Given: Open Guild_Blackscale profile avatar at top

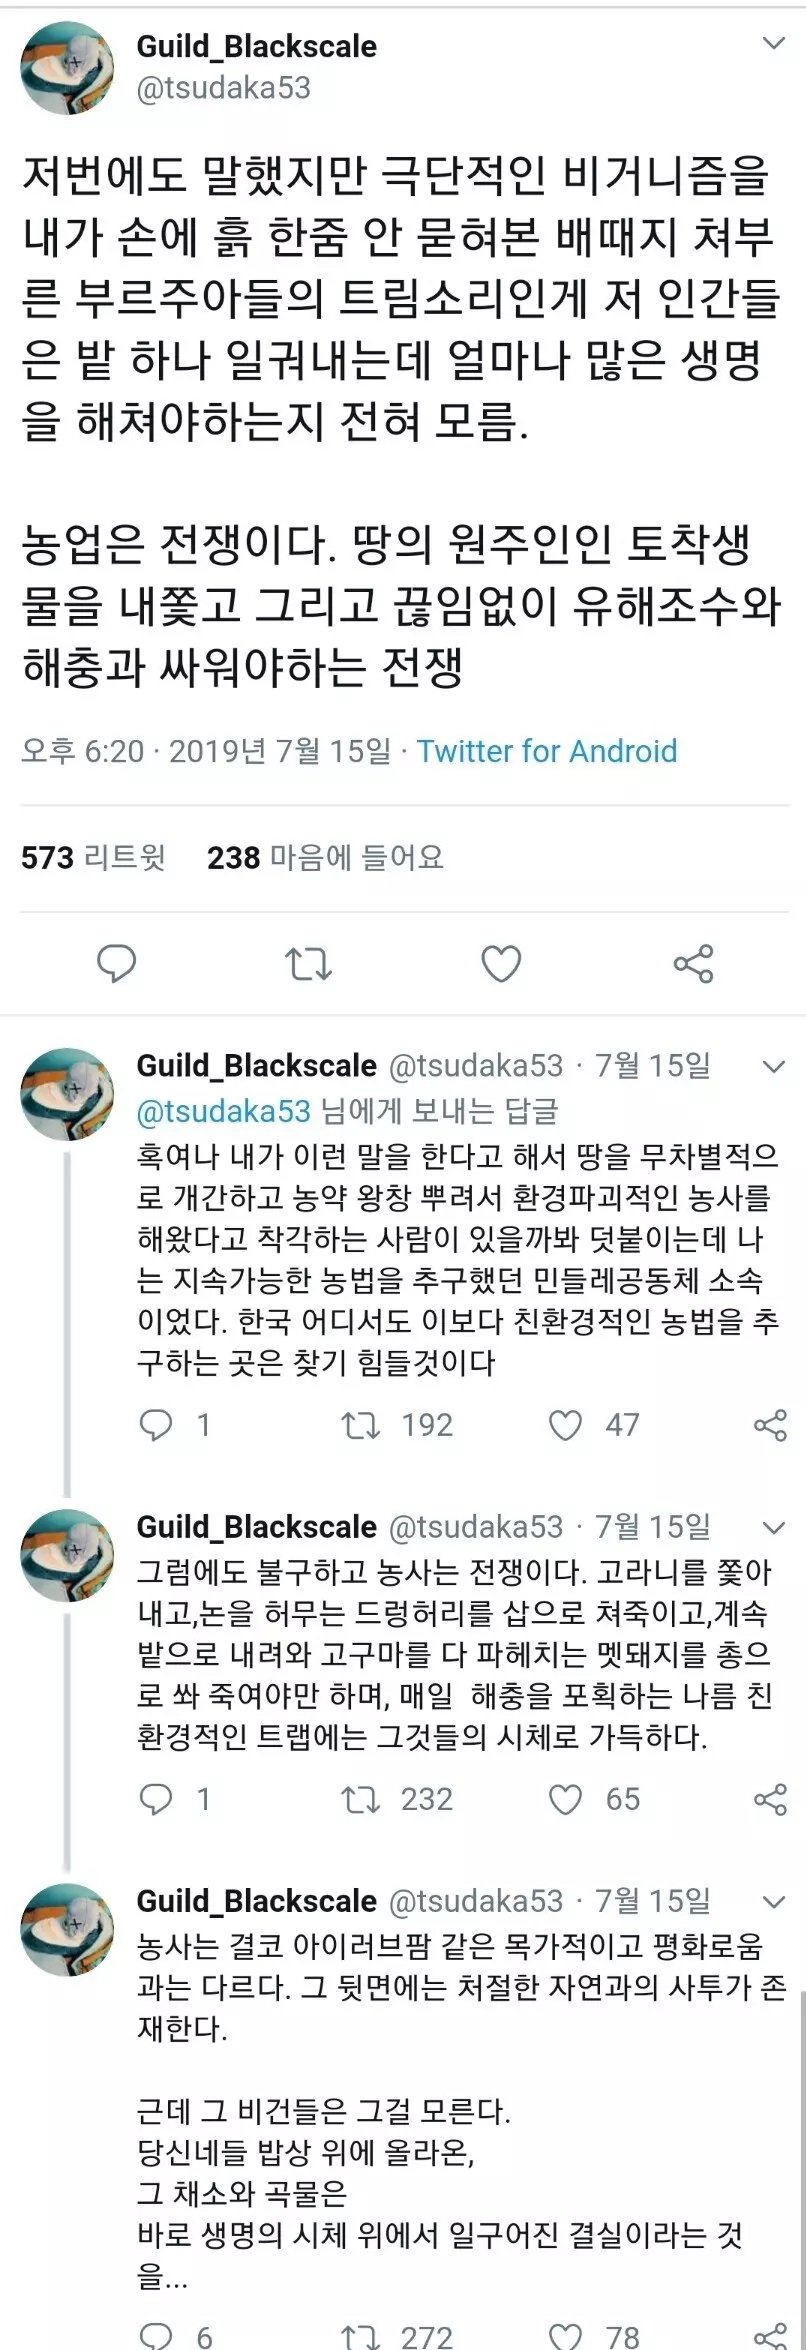Looking at the screenshot, I should pyautogui.click(x=67, y=67).
